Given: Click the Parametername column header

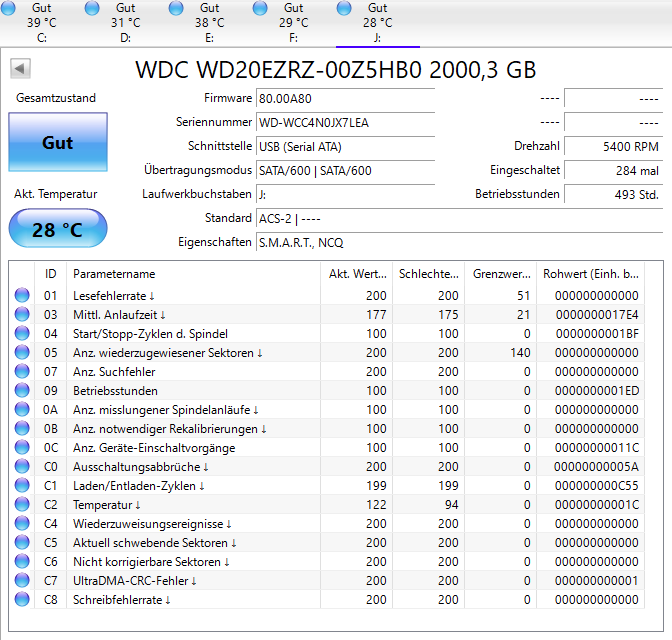Looking at the screenshot, I should point(194,274).
